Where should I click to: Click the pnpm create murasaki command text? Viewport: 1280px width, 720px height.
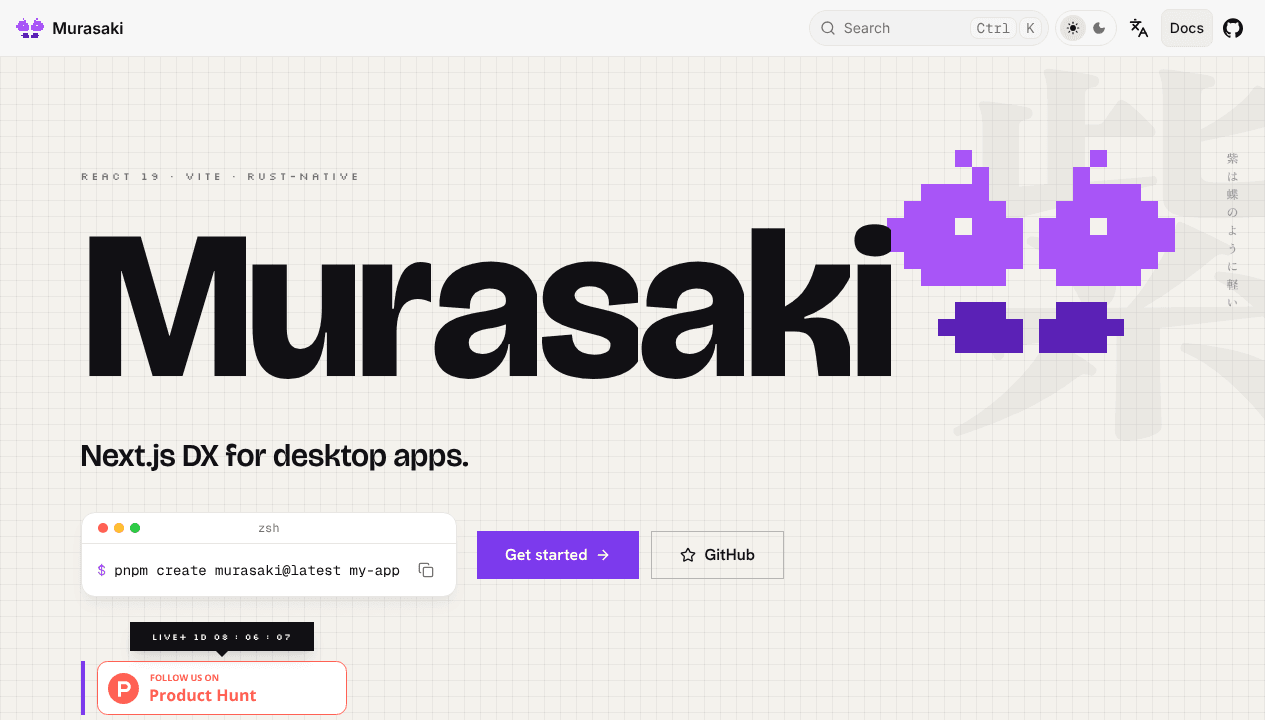pos(257,570)
